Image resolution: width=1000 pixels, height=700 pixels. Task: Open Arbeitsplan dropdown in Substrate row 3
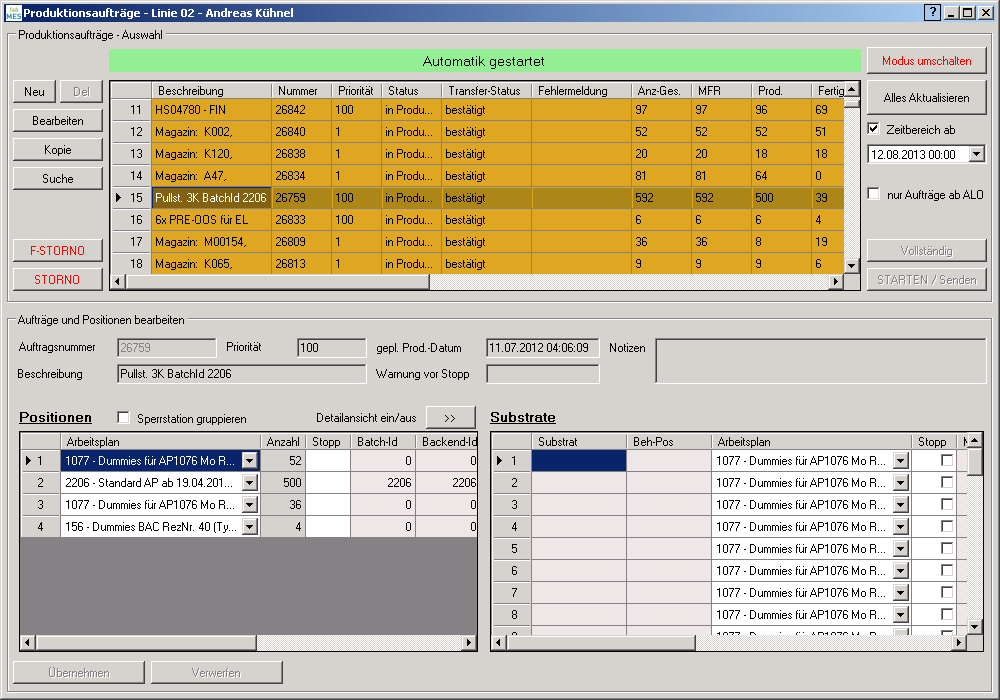click(900, 505)
